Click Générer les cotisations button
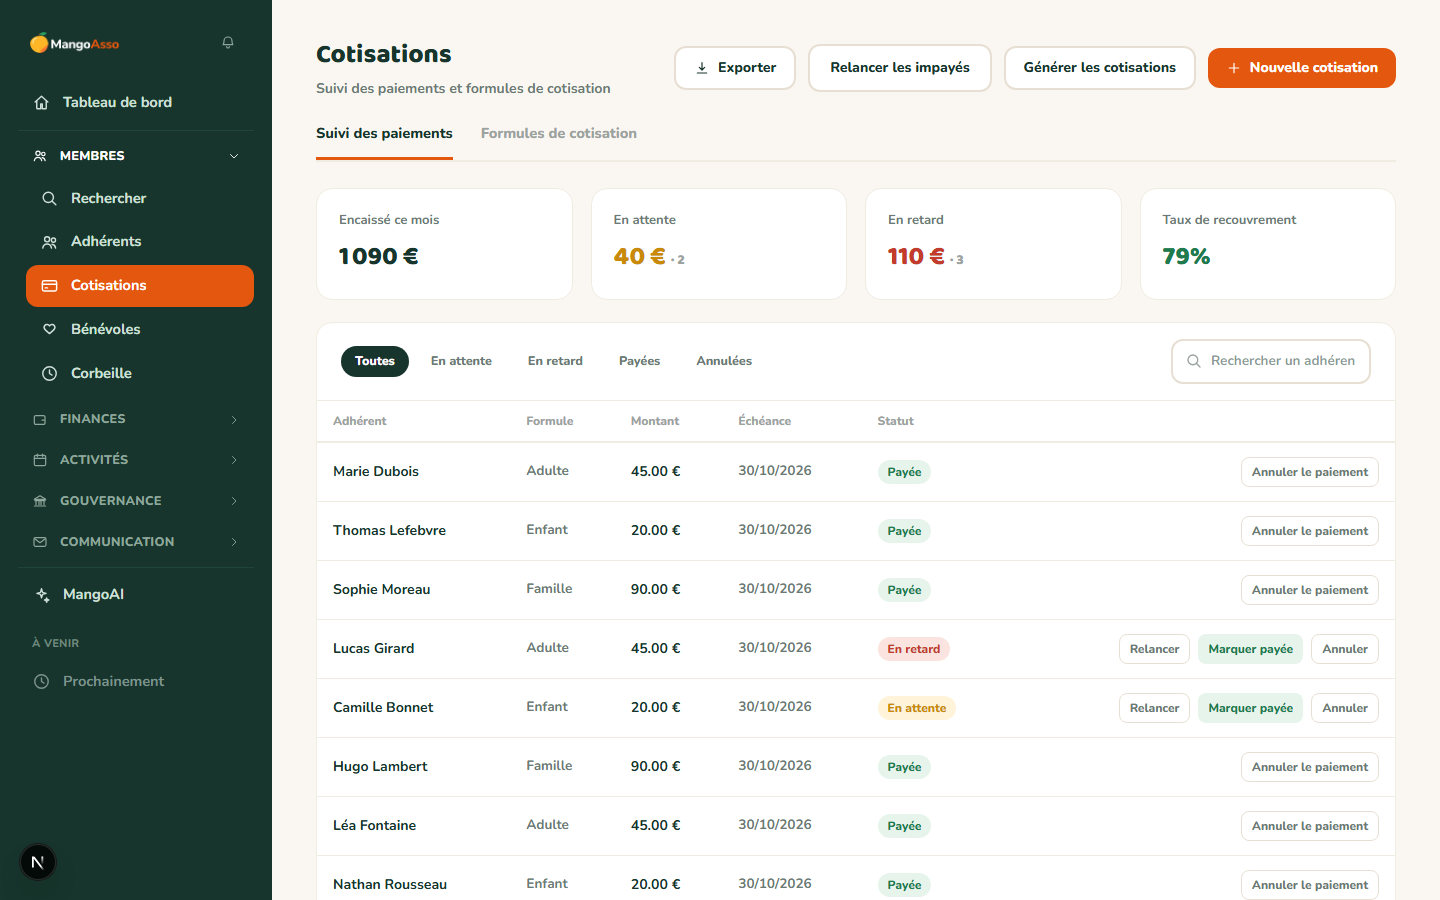This screenshot has height=900, width=1440. (x=1099, y=68)
